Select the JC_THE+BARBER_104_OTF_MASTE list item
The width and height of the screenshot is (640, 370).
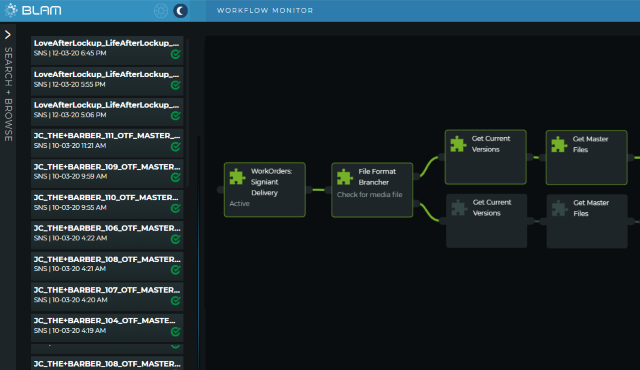pyautogui.click(x=107, y=326)
